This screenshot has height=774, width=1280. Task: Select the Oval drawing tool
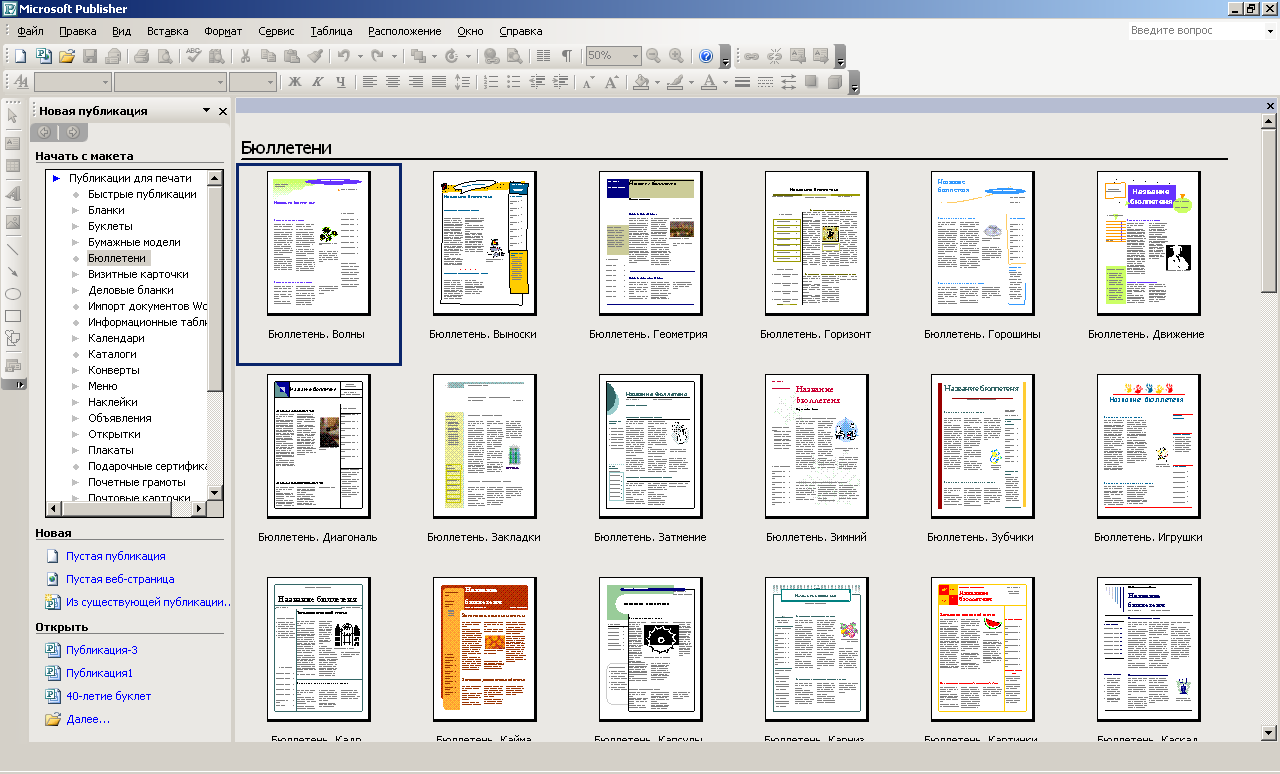coord(13,294)
